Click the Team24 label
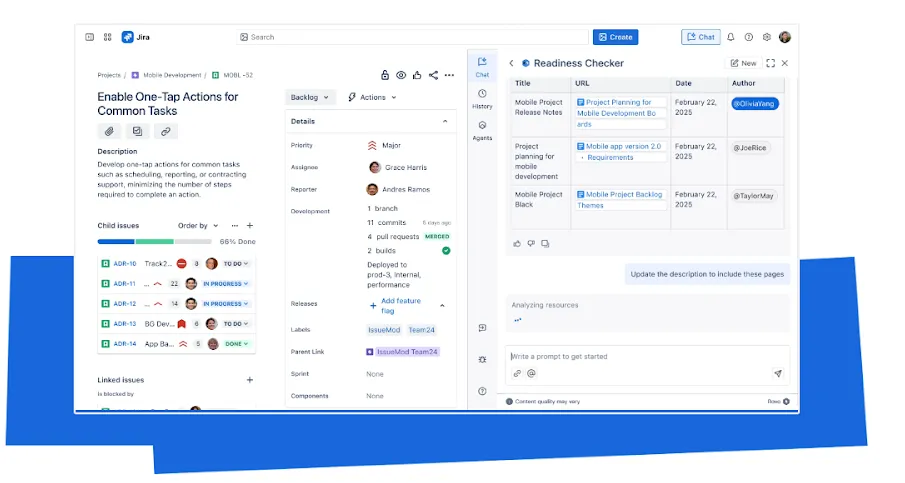 pyautogui.click(x=421, y=330)
